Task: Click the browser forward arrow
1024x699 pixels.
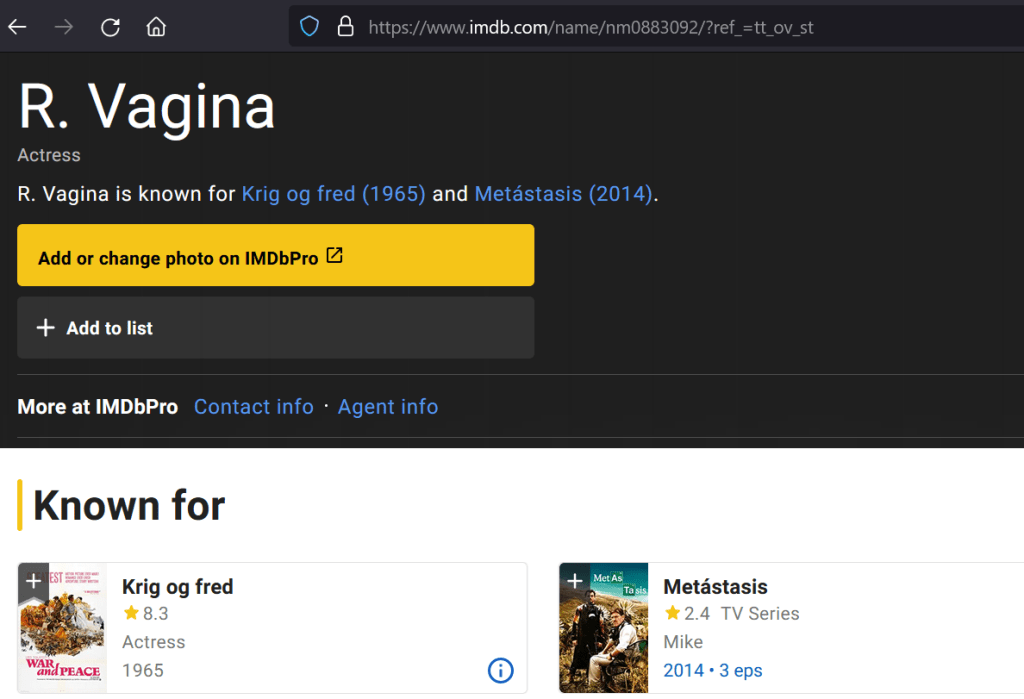Action: click(x=64, y=27)
